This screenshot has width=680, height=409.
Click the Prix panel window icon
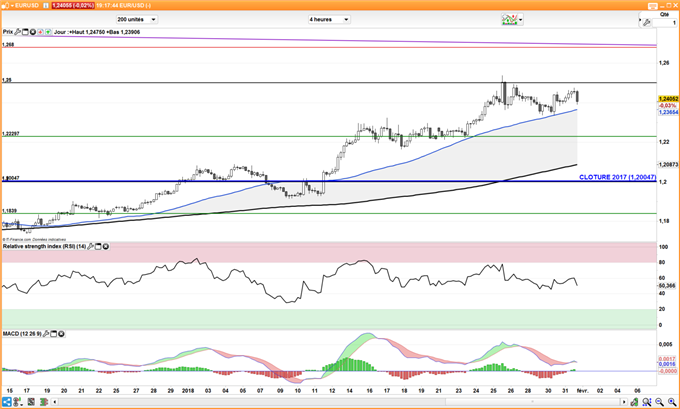pos(25,32)
